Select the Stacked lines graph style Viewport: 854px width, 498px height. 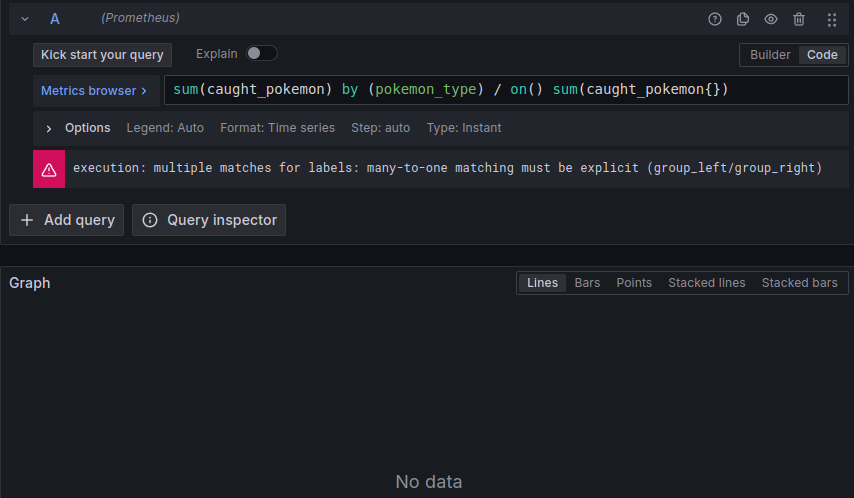click(706, 283)
